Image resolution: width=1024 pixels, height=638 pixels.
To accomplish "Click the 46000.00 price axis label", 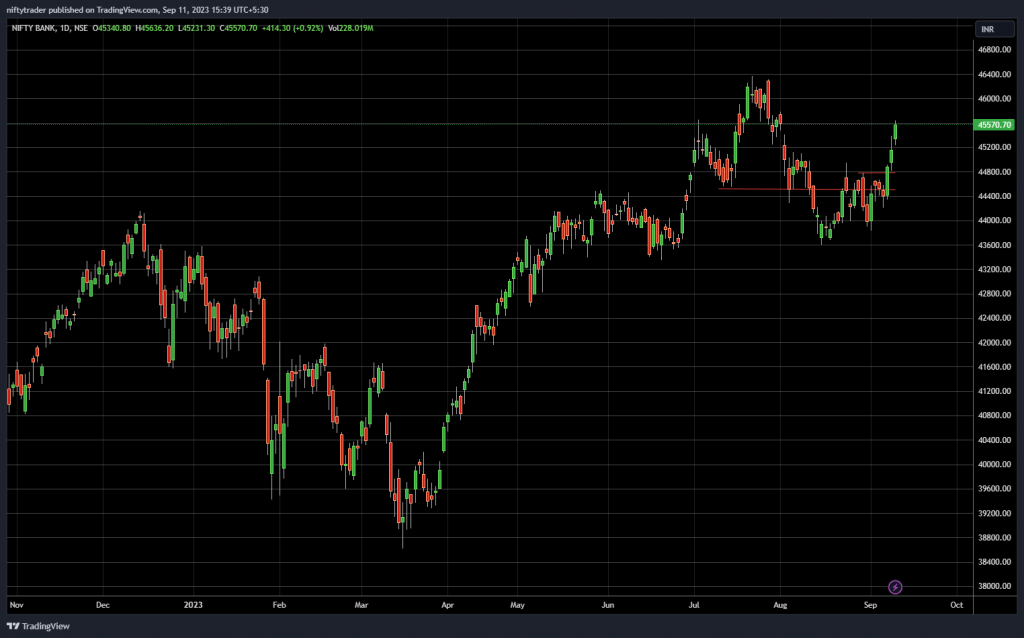I will [x=994, y=99].
